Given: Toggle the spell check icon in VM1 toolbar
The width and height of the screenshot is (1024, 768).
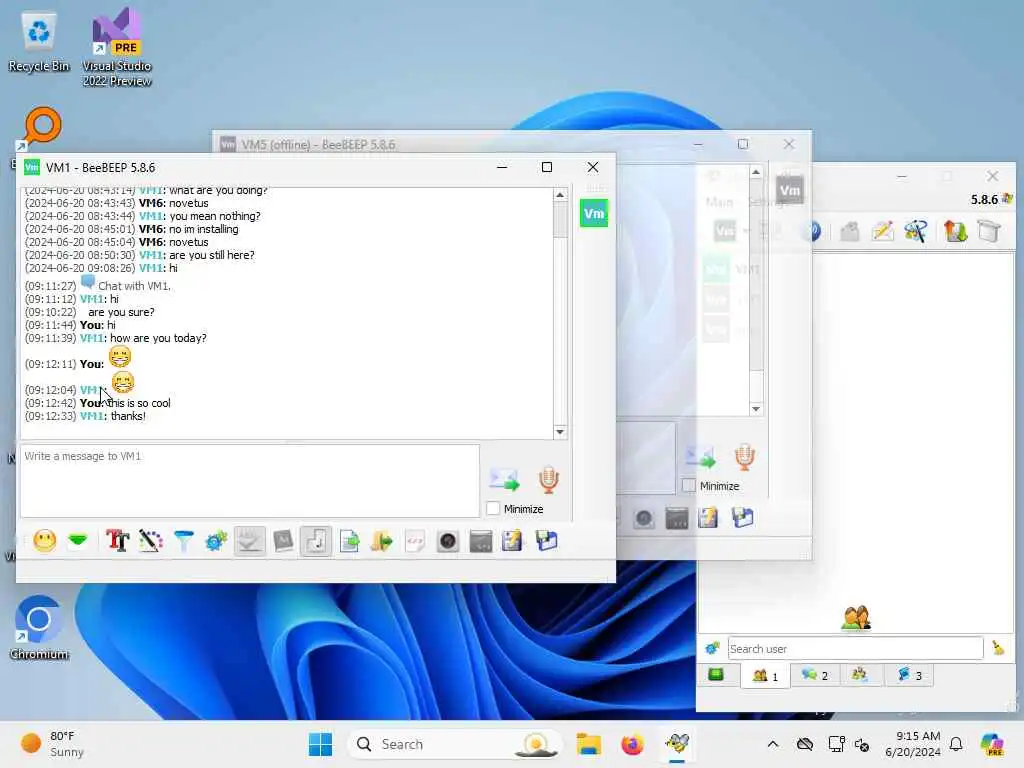Looking at the screenshot, I should (249, 541).
